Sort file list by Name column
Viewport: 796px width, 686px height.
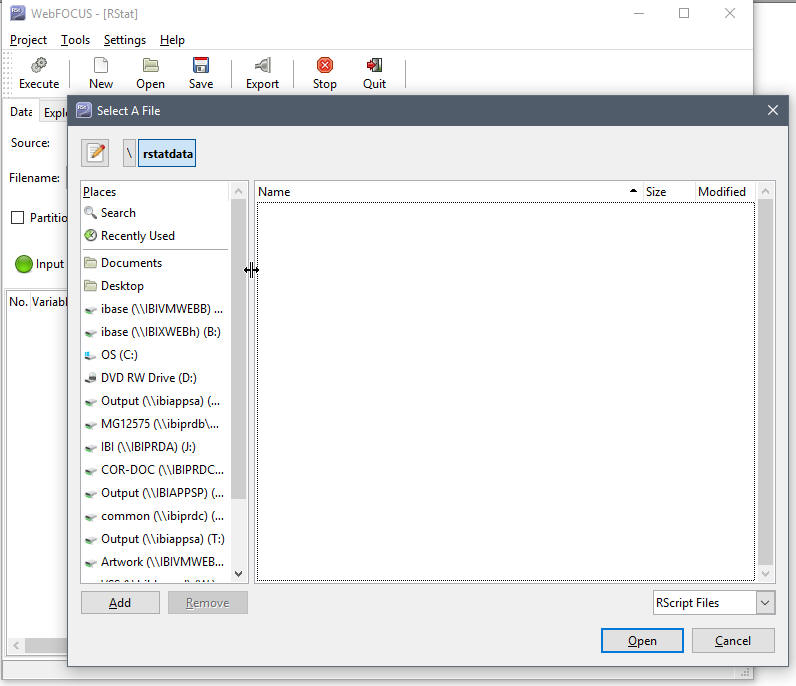449,191
